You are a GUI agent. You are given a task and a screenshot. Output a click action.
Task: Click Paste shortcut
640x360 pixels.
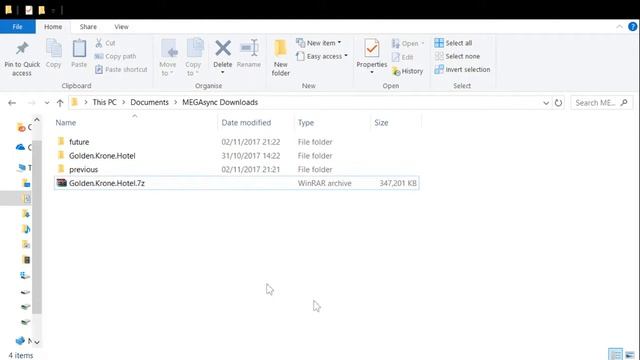point(121,69)
